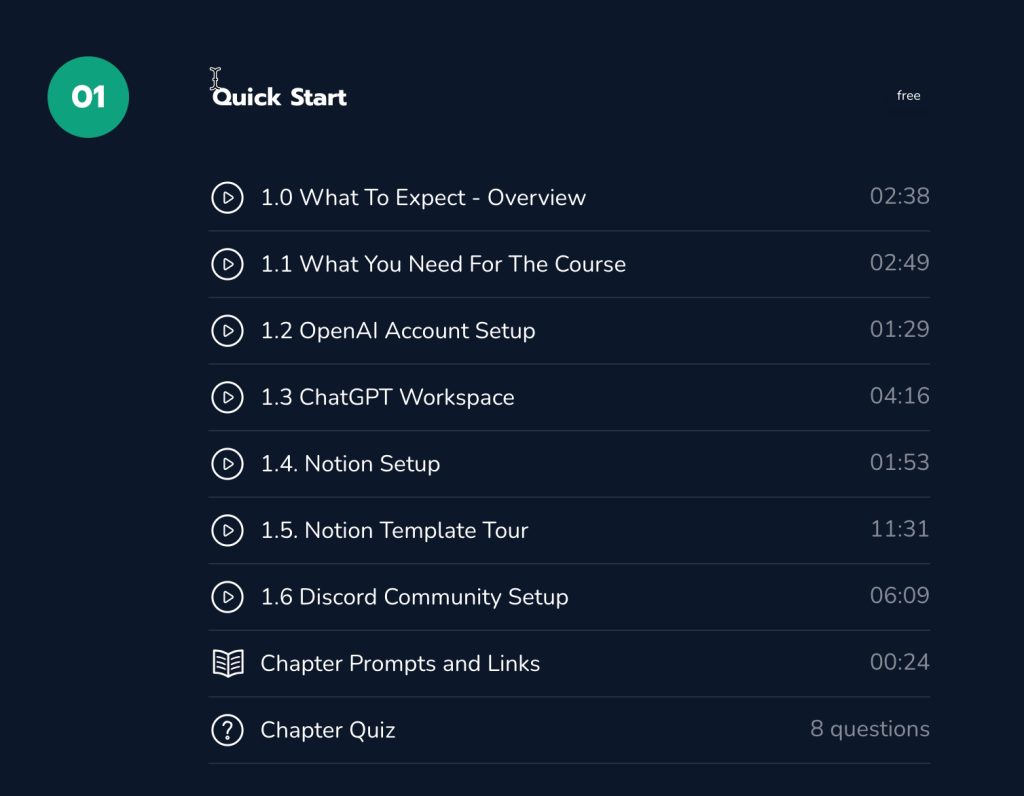The width and height of the screenshot is (1024, 796).
Task: Select the 11:31 duration on Notion Template Tour
Action: pyautogui.click(x=899, y=529)
